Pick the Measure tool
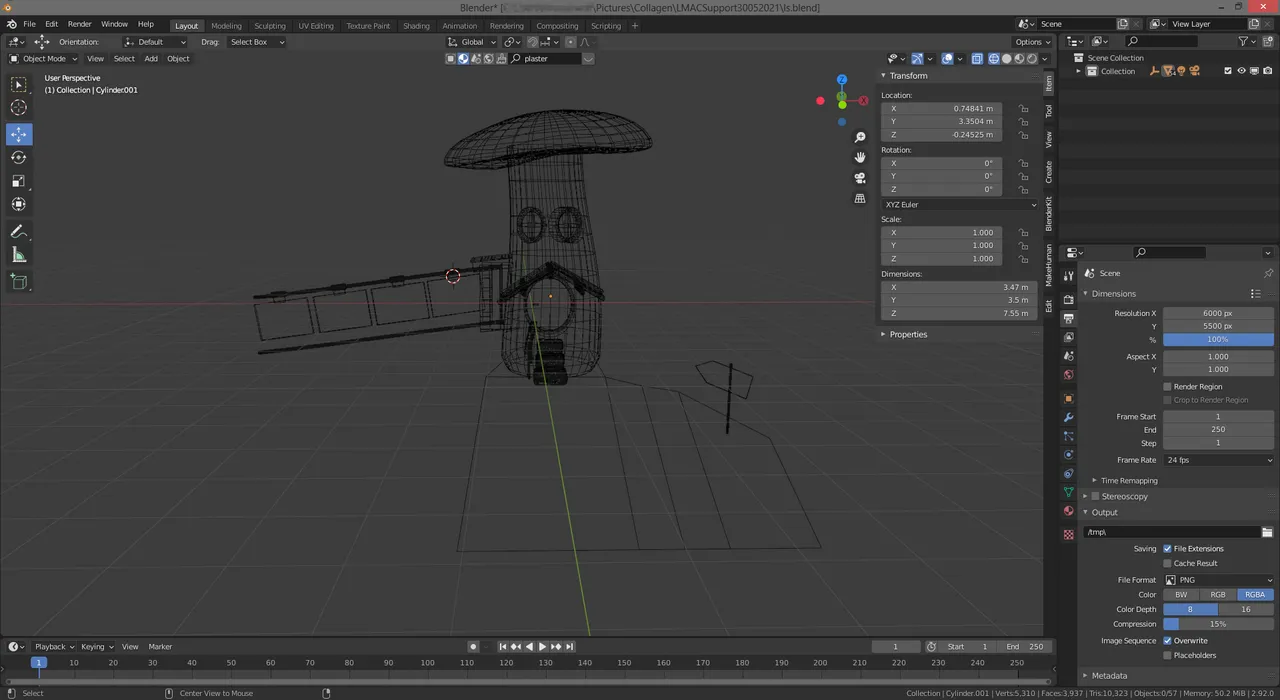1280x700 pixels. (19, 255)
